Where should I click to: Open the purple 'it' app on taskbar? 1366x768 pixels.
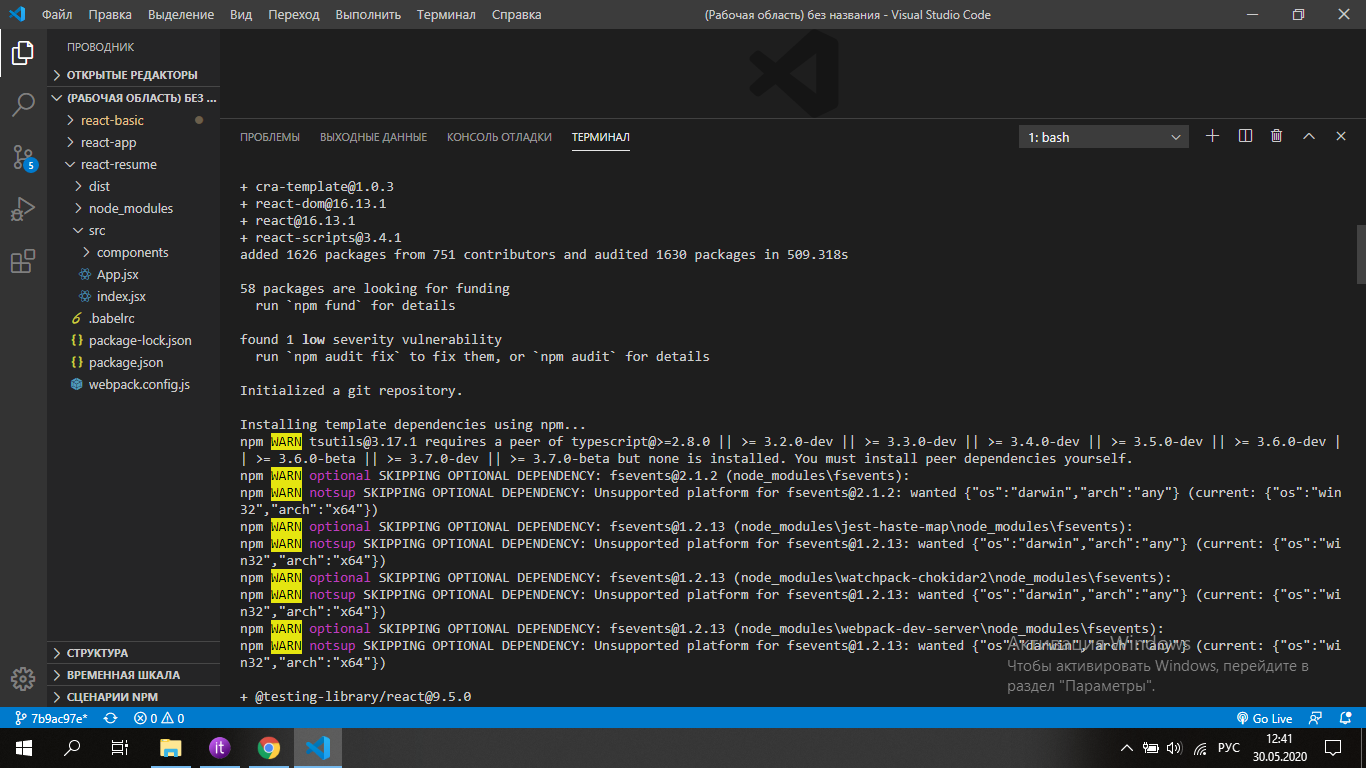(220, 748)
